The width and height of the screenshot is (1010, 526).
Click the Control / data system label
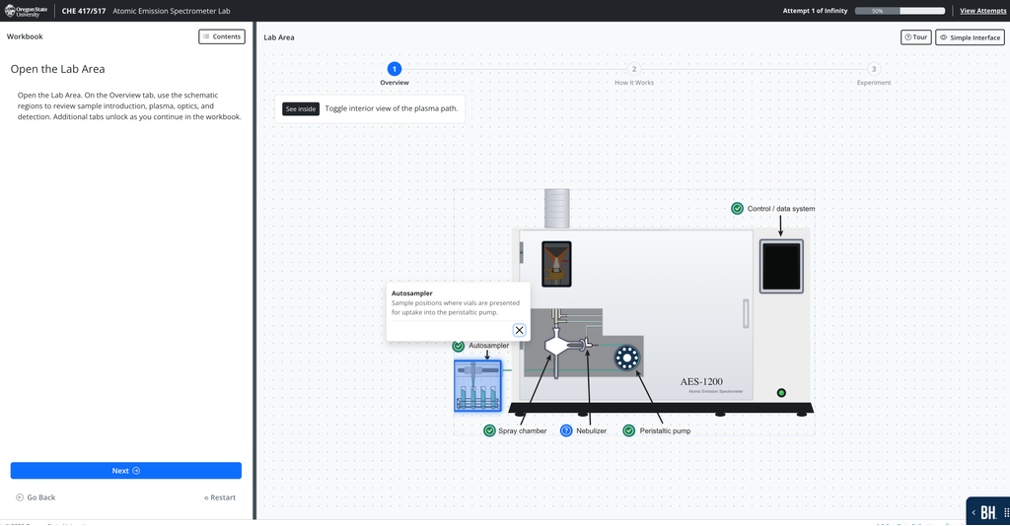coord(781,209)
